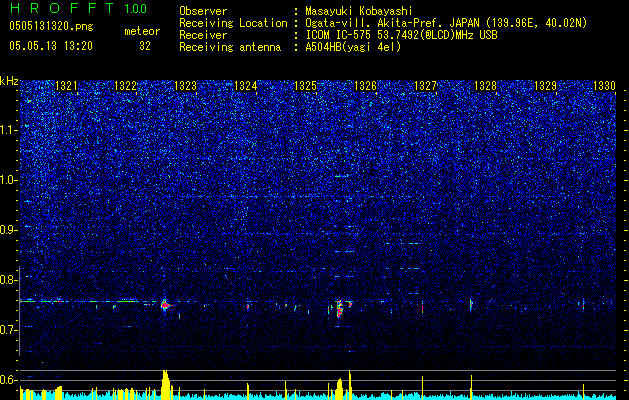Click the ICOM IC-575 receiver text
This screenshot has width=629, height=400.
tap(401, 35)
